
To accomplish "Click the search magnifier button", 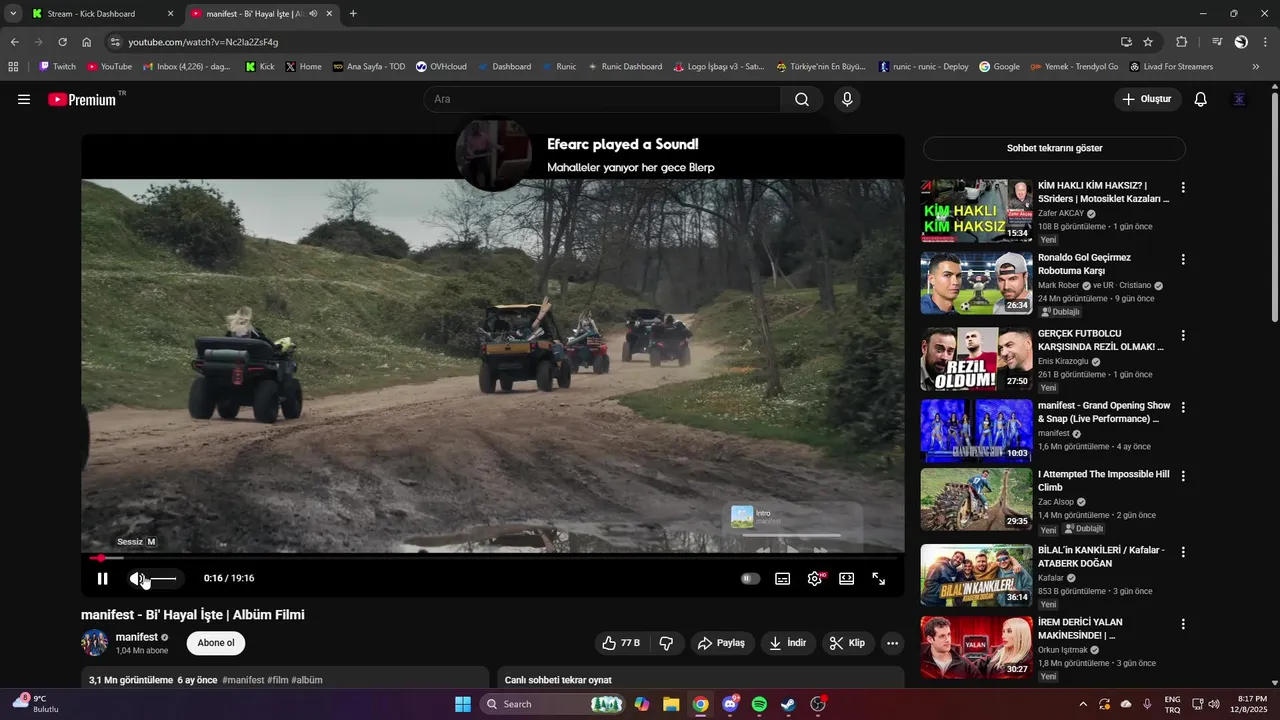I will click(x=802, y=99).
